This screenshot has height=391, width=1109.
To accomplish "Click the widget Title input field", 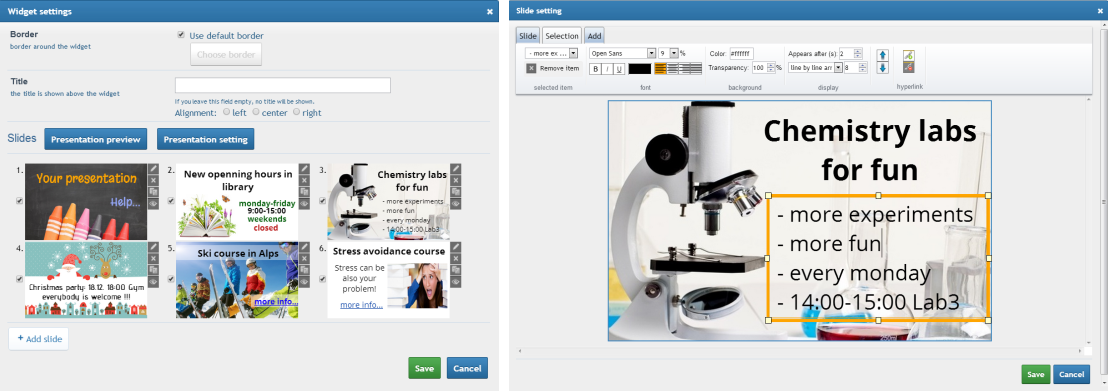I will pyautogui.click(x=283, y=85).
